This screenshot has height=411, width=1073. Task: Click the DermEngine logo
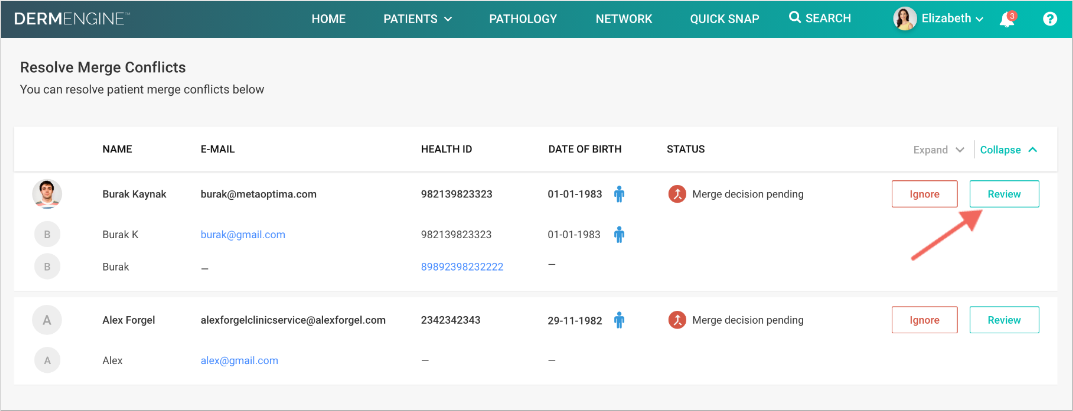click(x=72, y=19)
